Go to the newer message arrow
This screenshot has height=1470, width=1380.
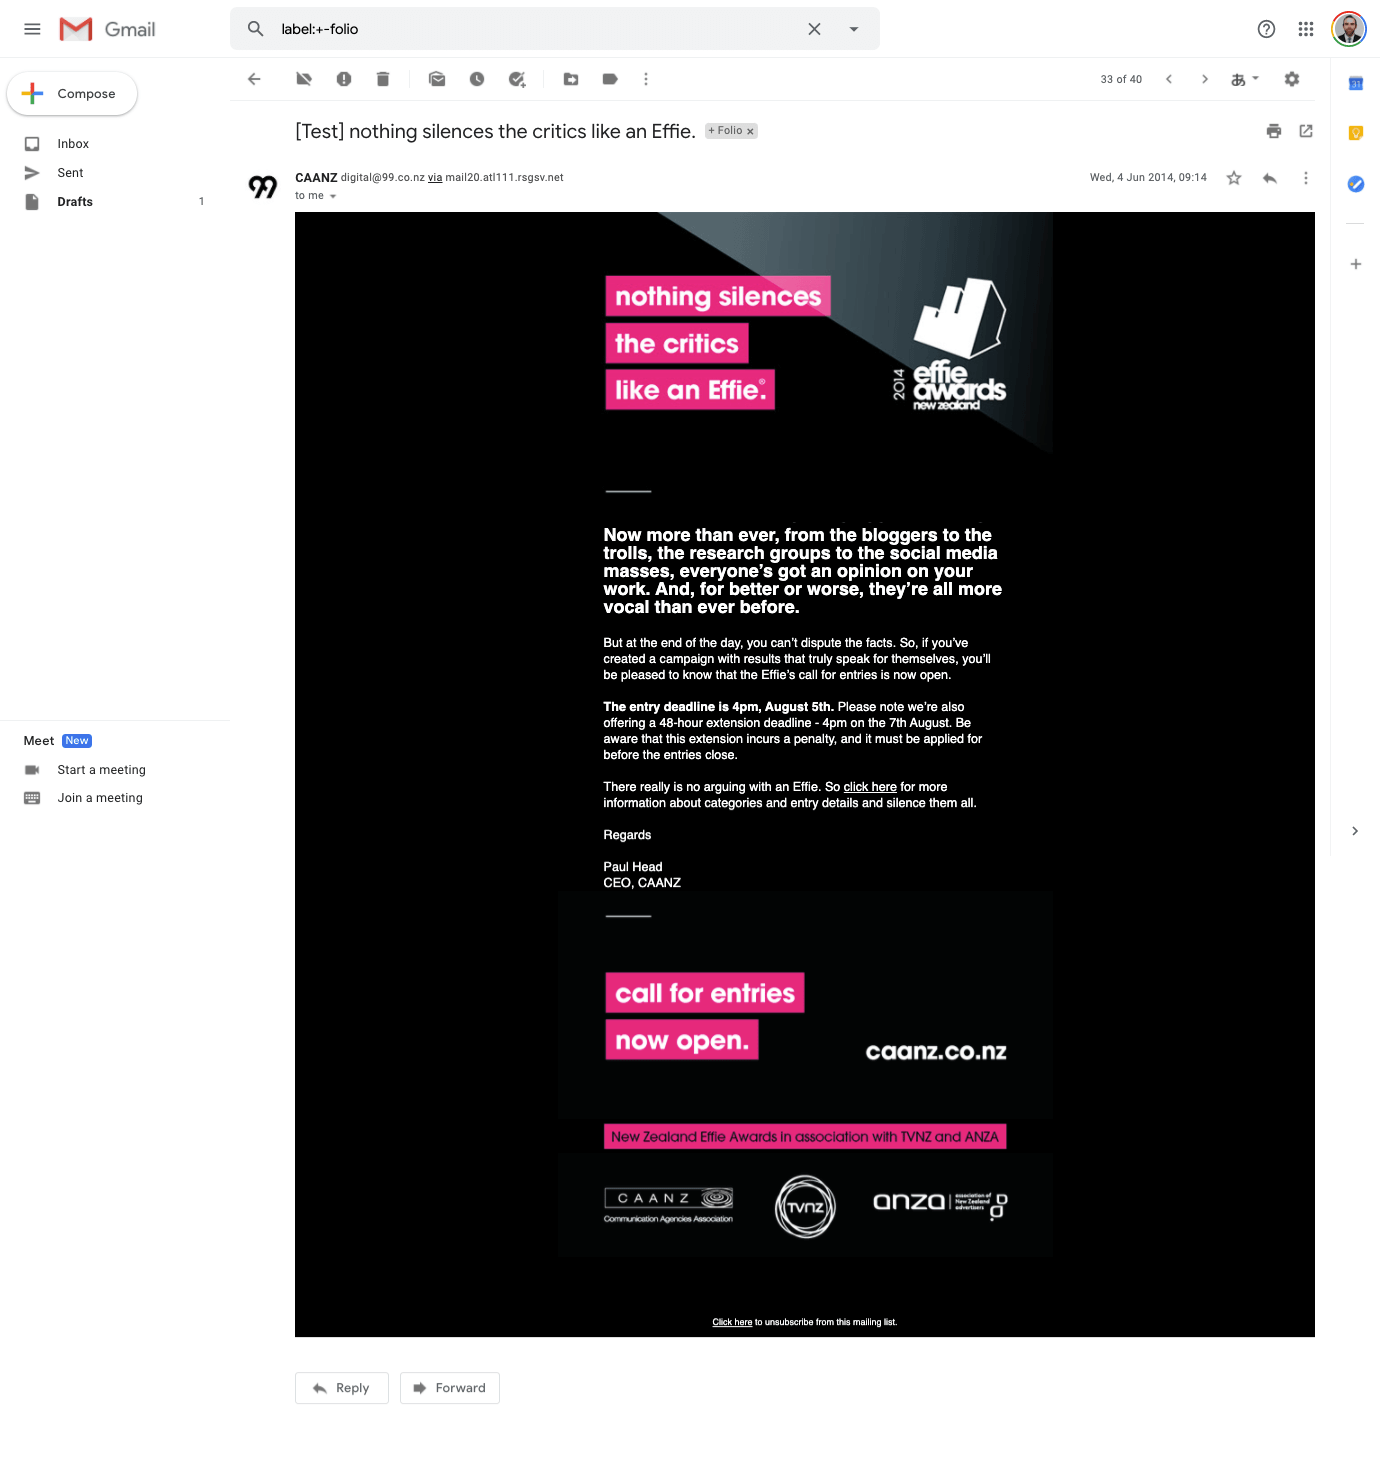(x=1169, y=79)
